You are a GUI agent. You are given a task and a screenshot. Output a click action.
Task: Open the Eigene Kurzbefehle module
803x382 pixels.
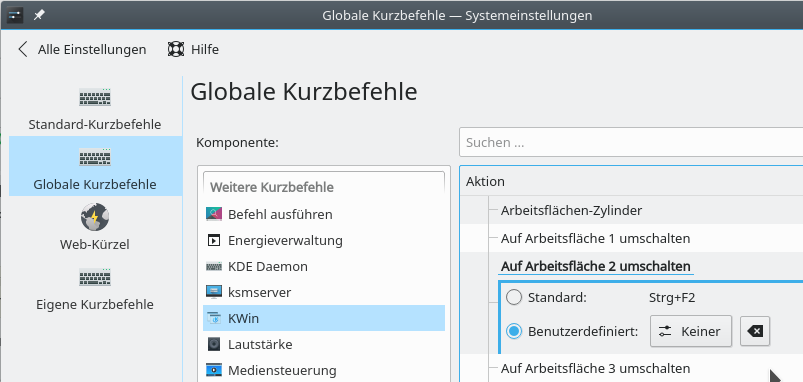(x=95, y=288)
